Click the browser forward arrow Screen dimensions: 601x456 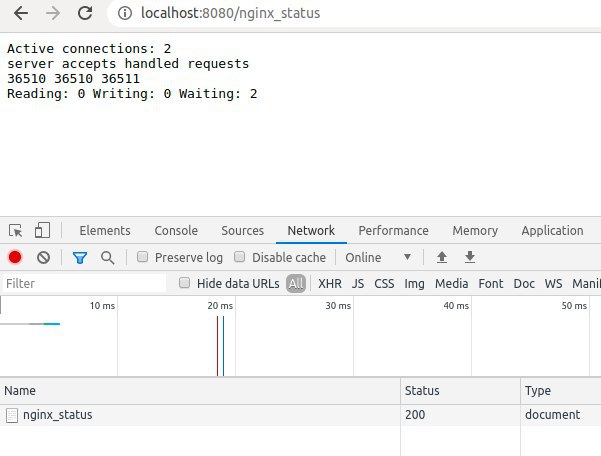(53, 14)
